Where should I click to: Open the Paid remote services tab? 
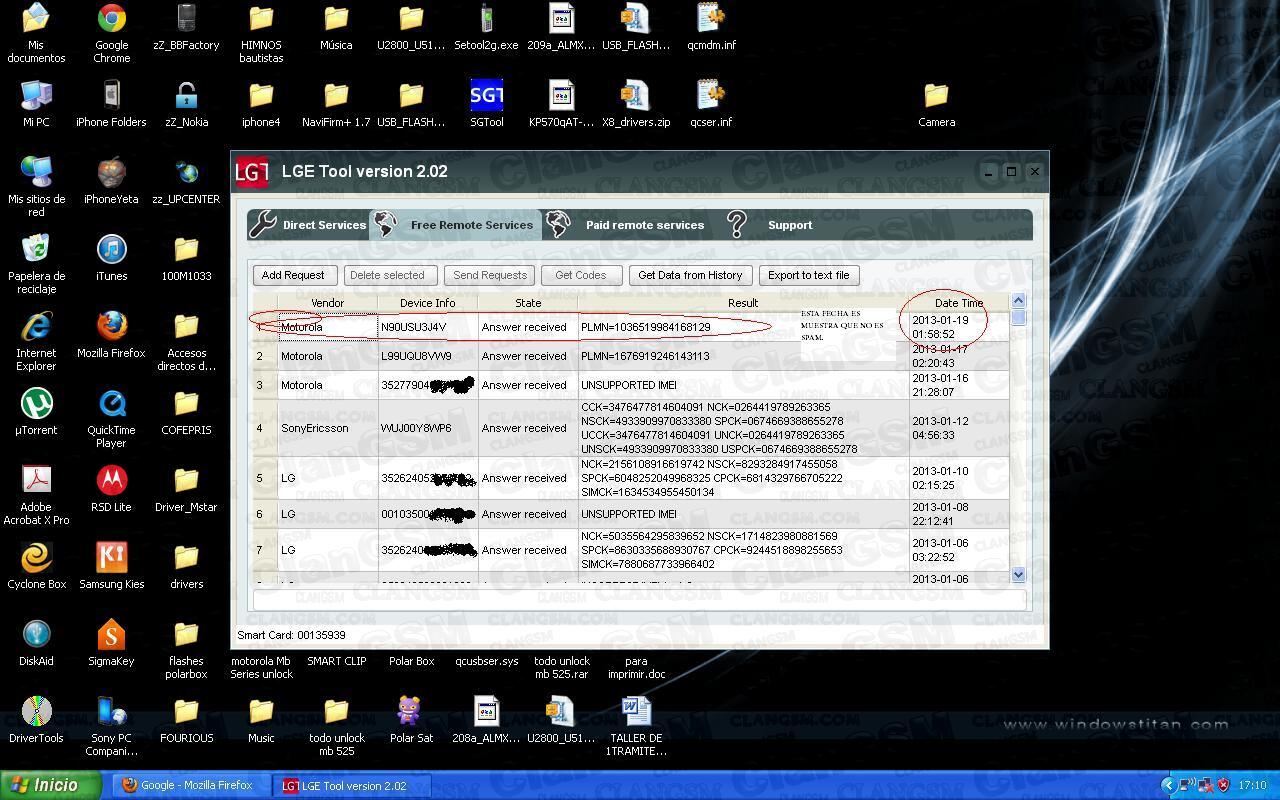[x=627, y=225]
